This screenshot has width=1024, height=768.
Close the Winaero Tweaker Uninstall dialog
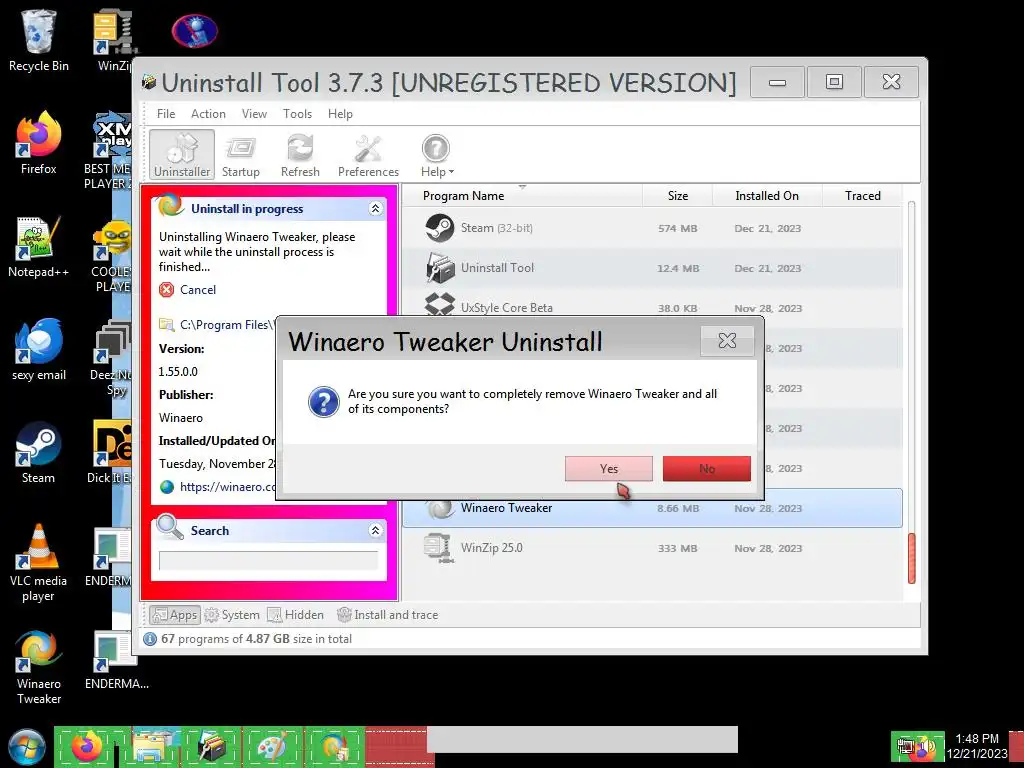pos(727,340)
